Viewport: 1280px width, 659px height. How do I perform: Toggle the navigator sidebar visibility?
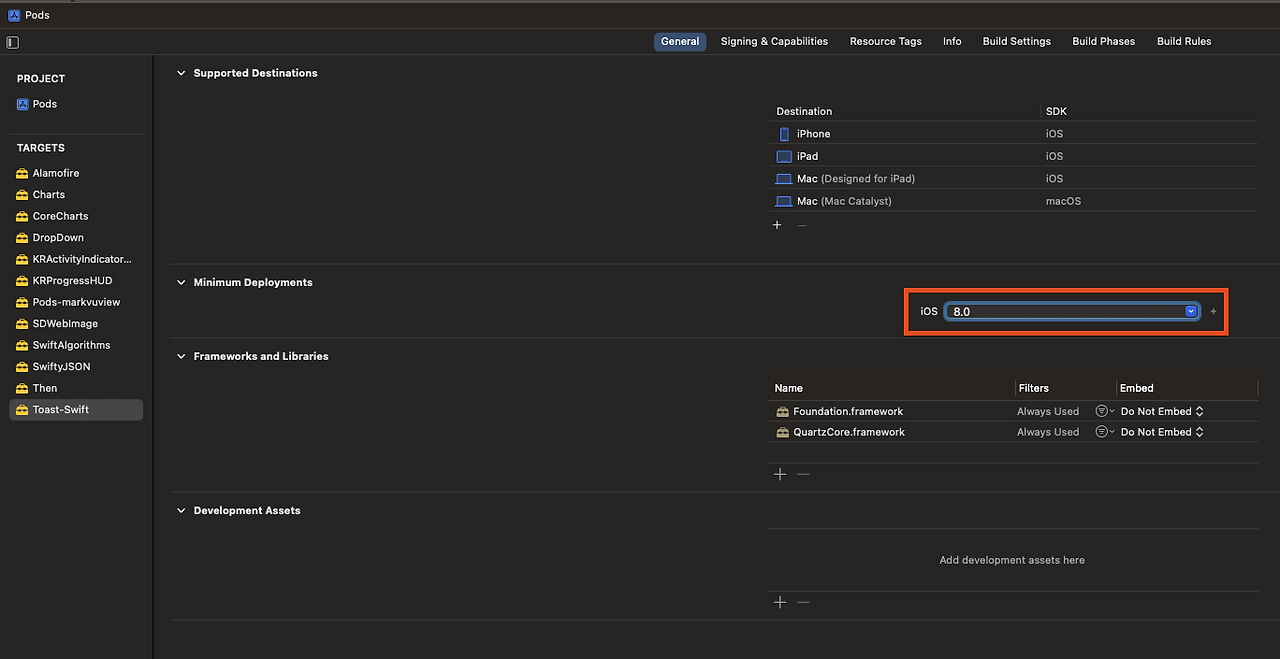(11, 42)
